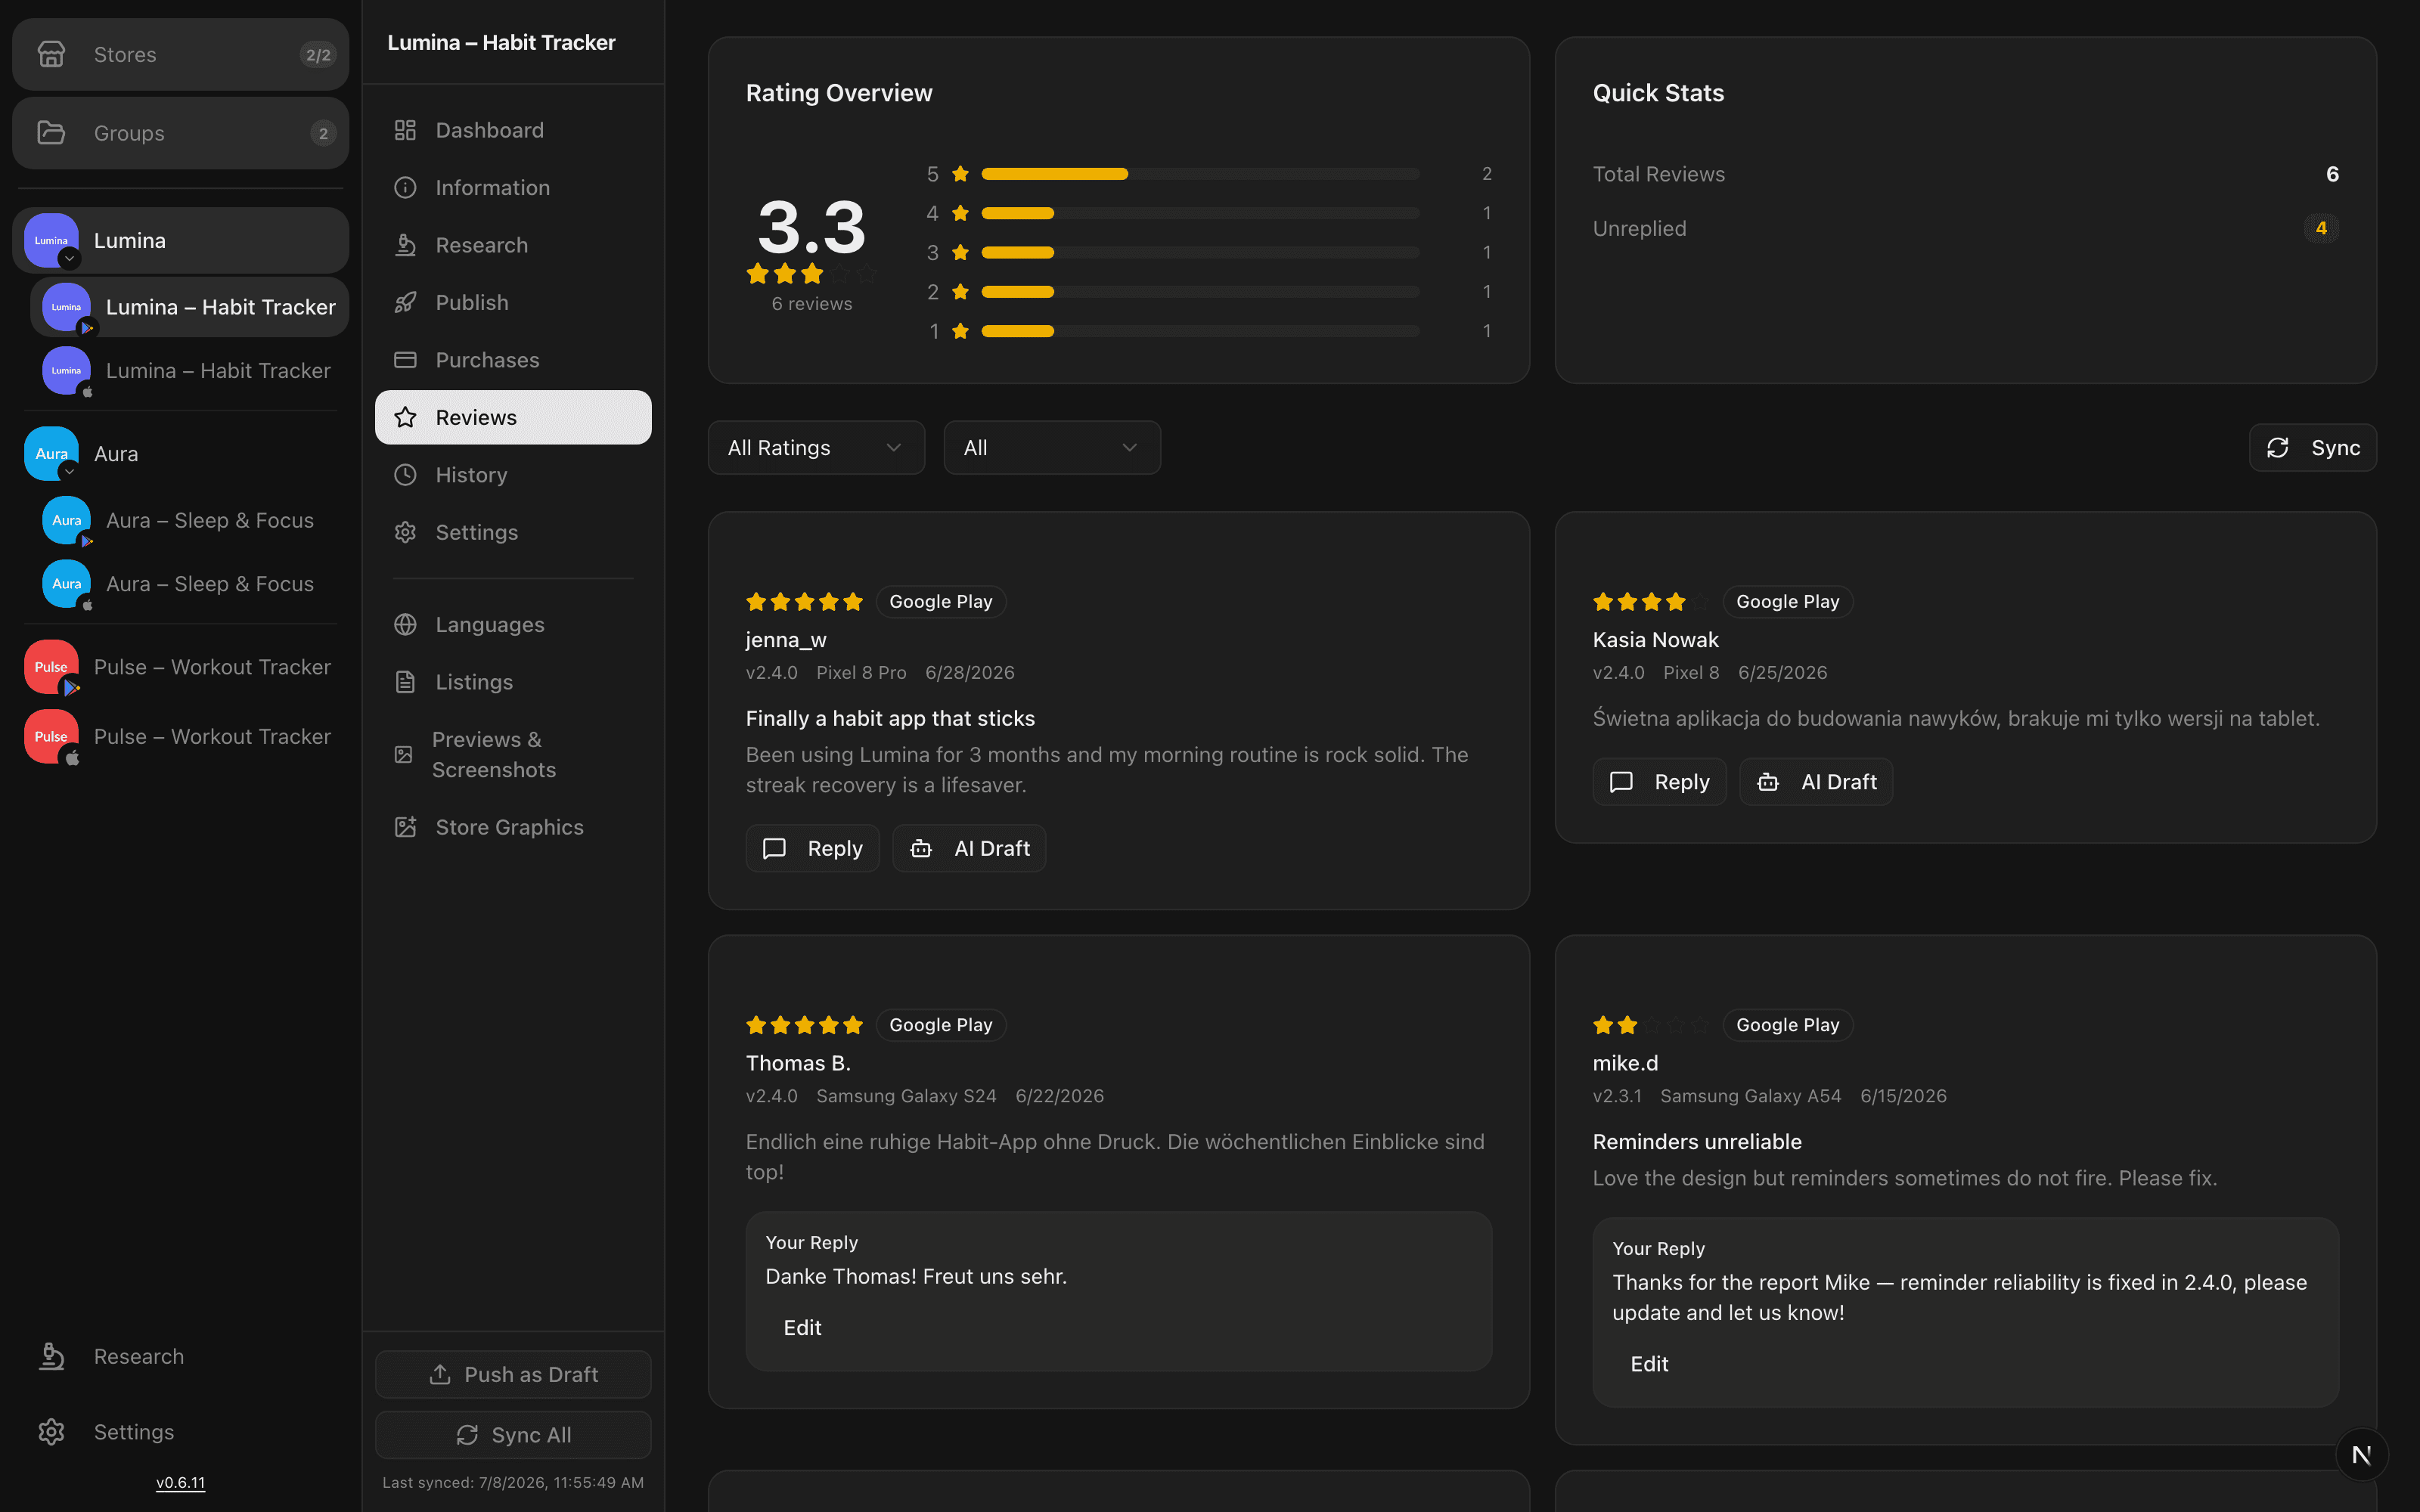This screenshot has height=1512, width=2420.
Task: Open the All Ratings dropdown
Action: click(x=816, y=448)
